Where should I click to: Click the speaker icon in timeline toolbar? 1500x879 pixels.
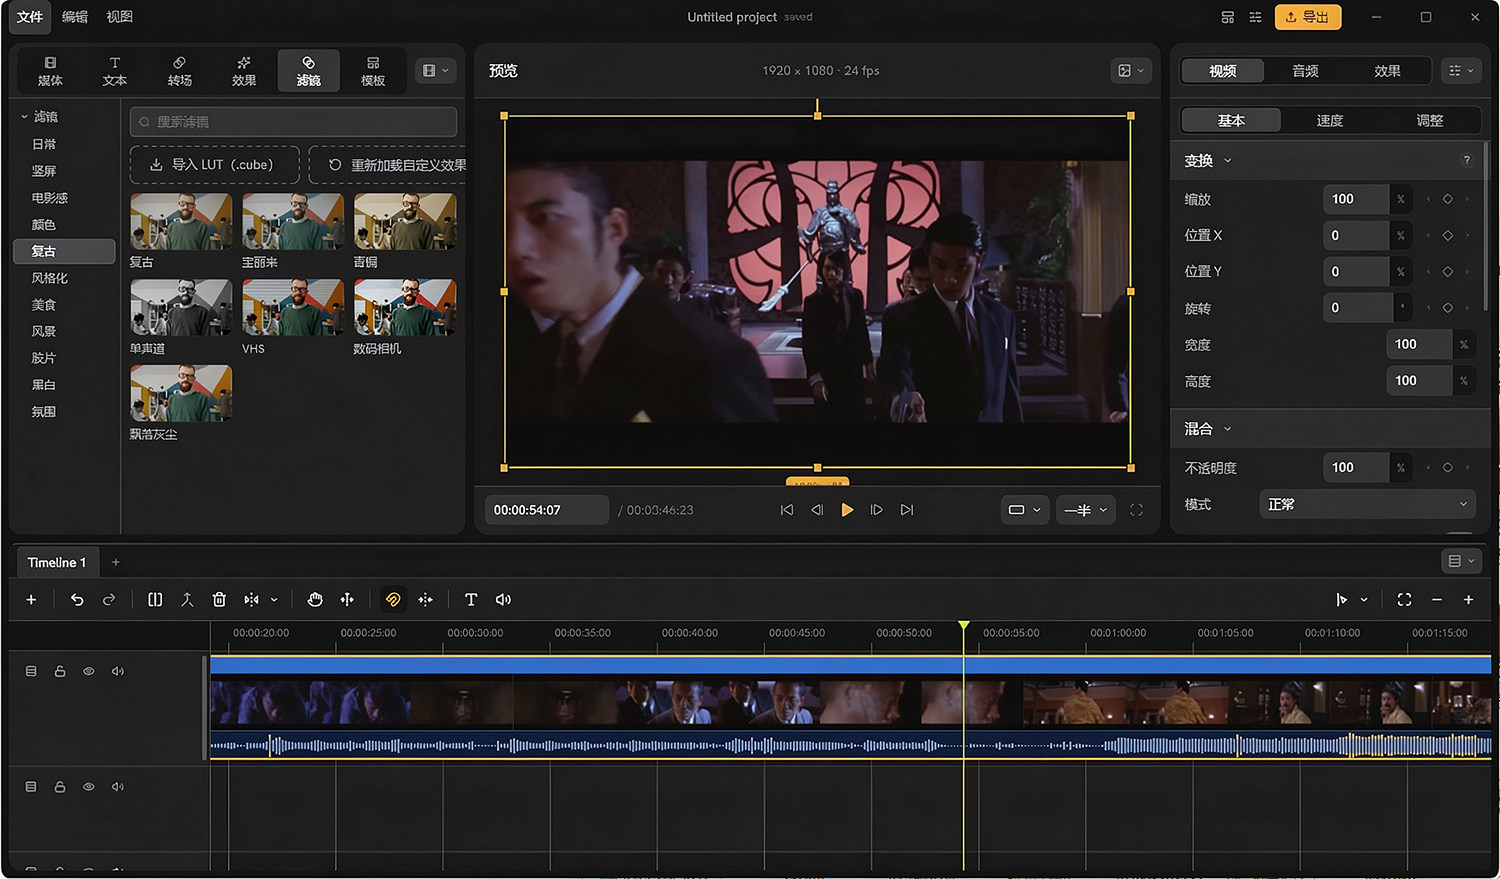503,600
